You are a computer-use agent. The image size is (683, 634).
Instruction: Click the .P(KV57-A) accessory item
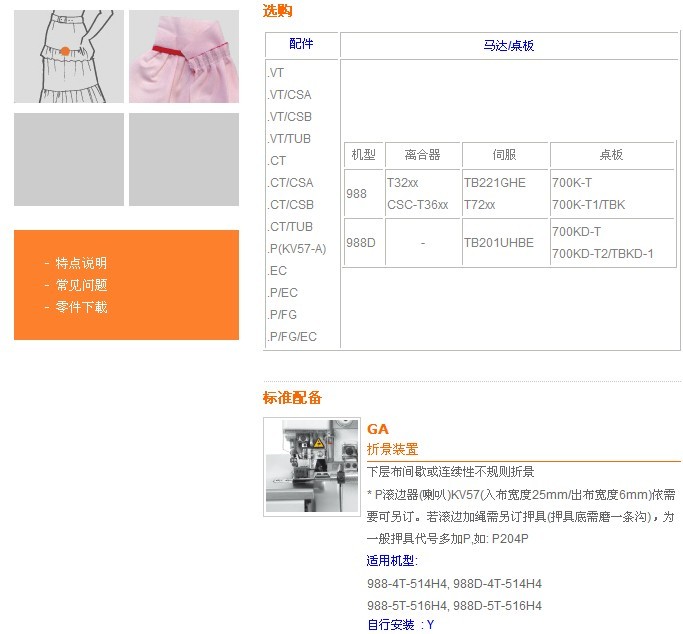click(x=296, y=249)
